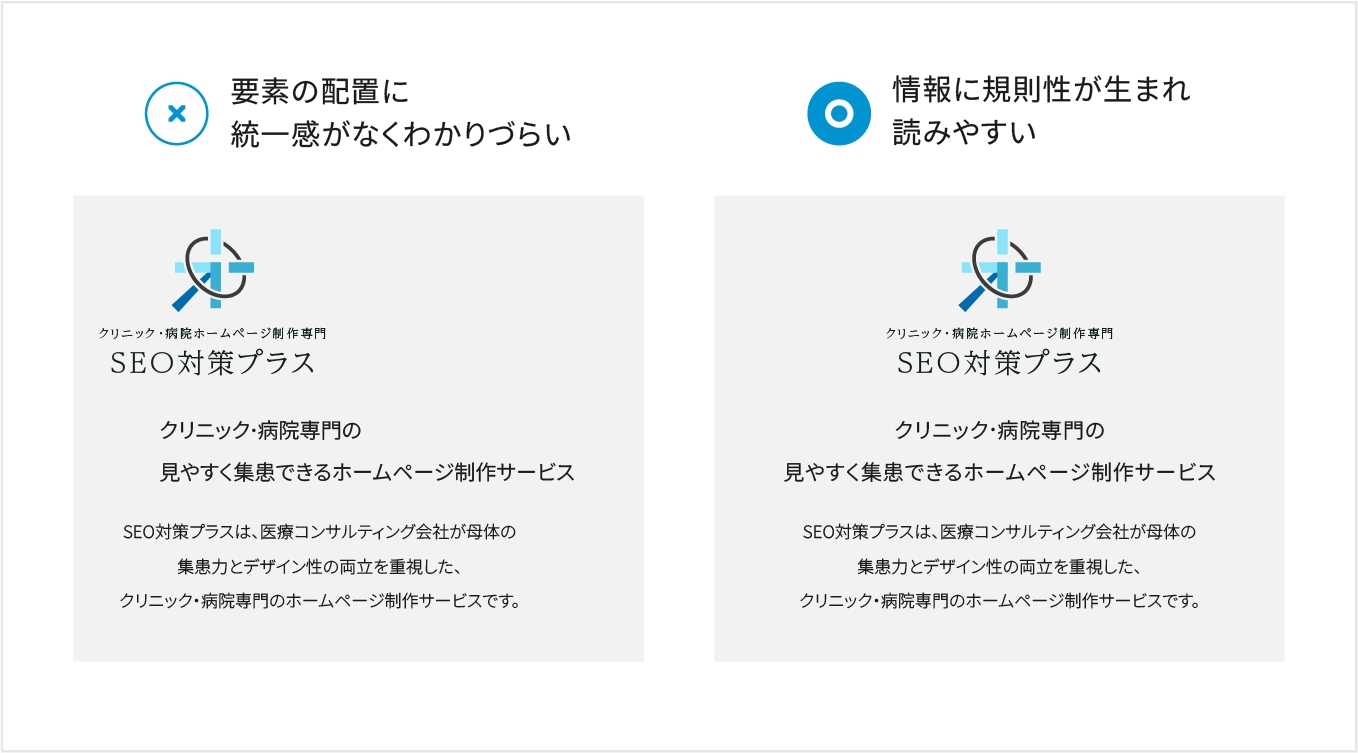
Task: Click the small logo tagline in the misaligned card
Action: click(213, 333)
